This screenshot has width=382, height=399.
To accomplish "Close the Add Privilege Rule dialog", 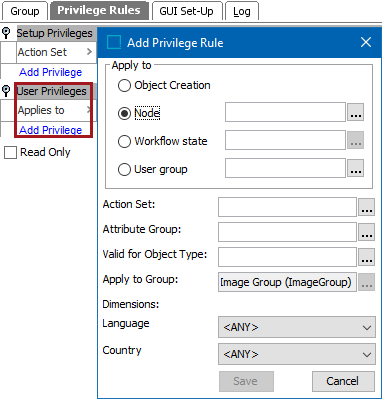I will point(366,42).
